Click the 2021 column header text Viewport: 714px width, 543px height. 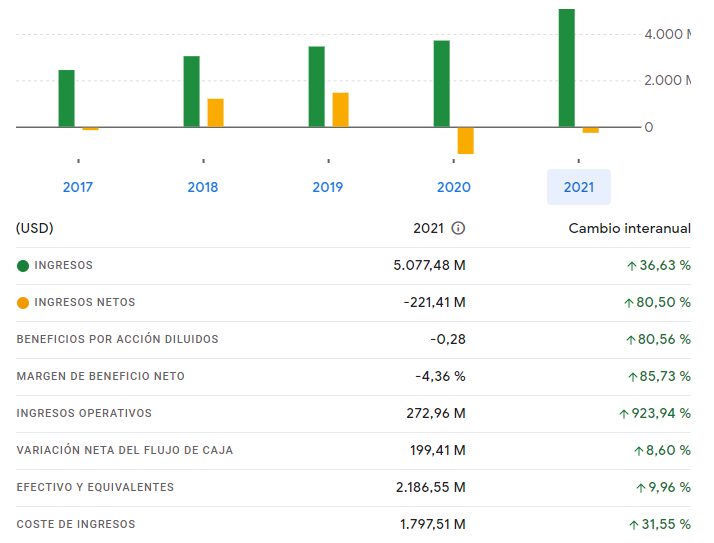tap(428, 228)
